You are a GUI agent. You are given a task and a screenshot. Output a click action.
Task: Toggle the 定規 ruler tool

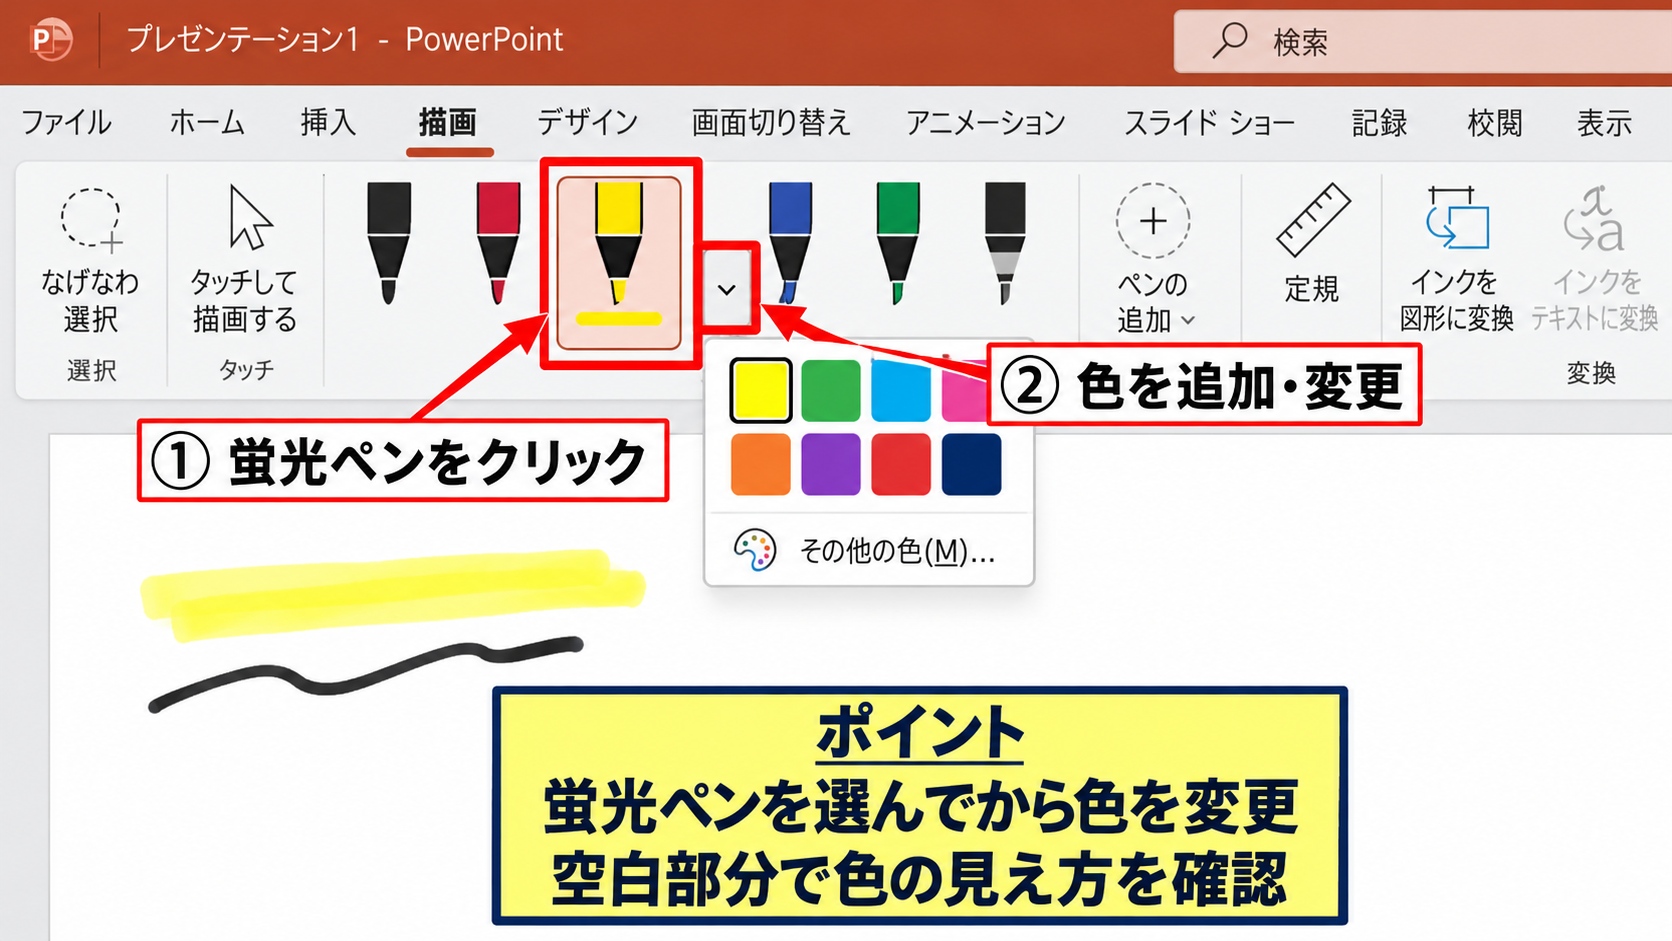1311,245
